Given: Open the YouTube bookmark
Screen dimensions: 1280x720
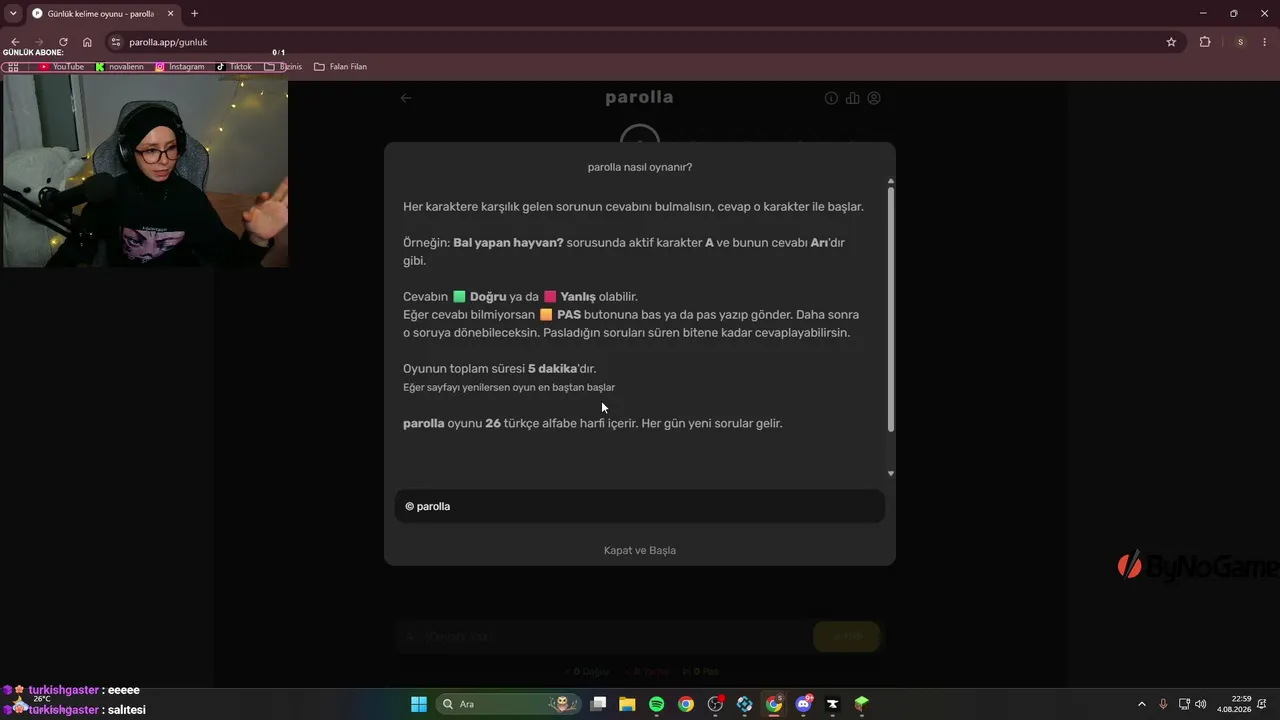Looking at the screenshot, I should [x=62, y=67].
